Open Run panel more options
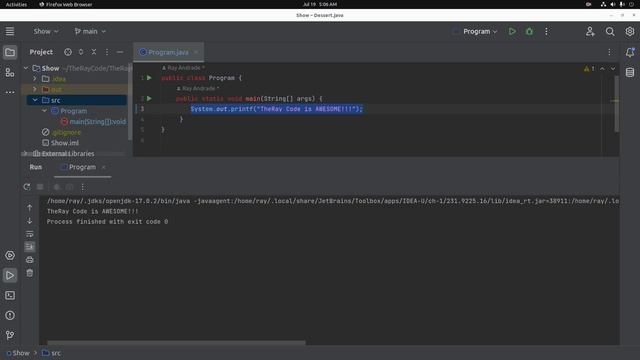Screen dimensions: 640x360 pos(83,187)
